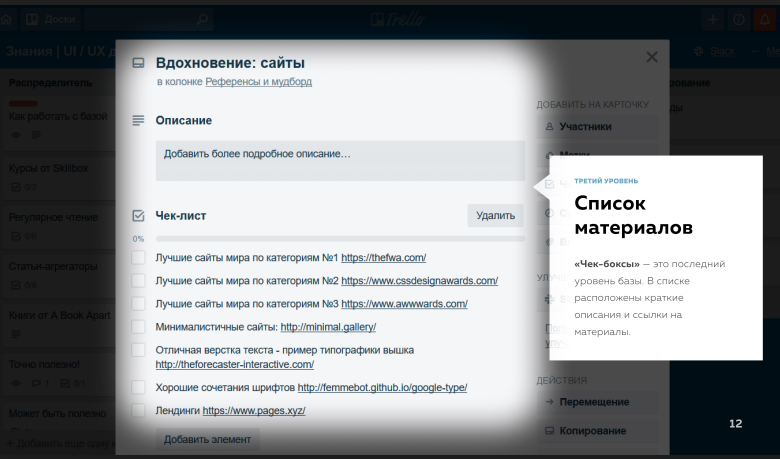Click the Slack button in board header
Screen dimensions: 780x459
[x=714, y=51]
